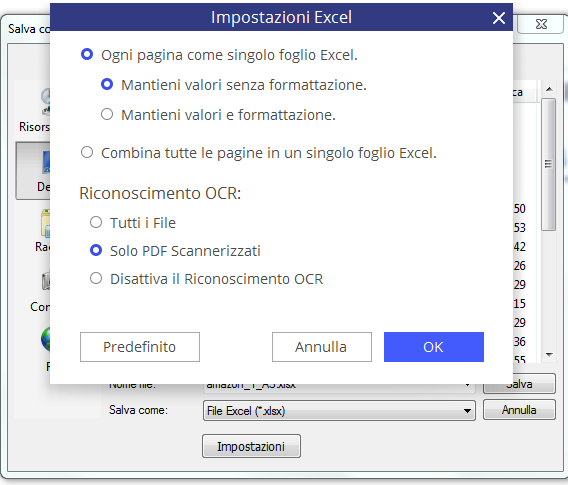Click the scrollbar down arrow in file list
568x485 pixels.
(x=549, y=355)
